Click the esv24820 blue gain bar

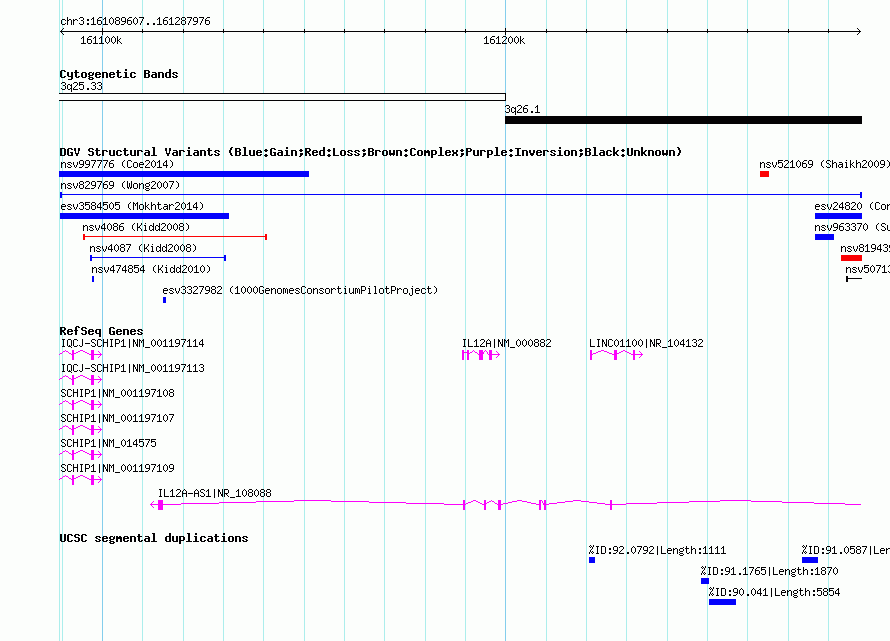838,216
